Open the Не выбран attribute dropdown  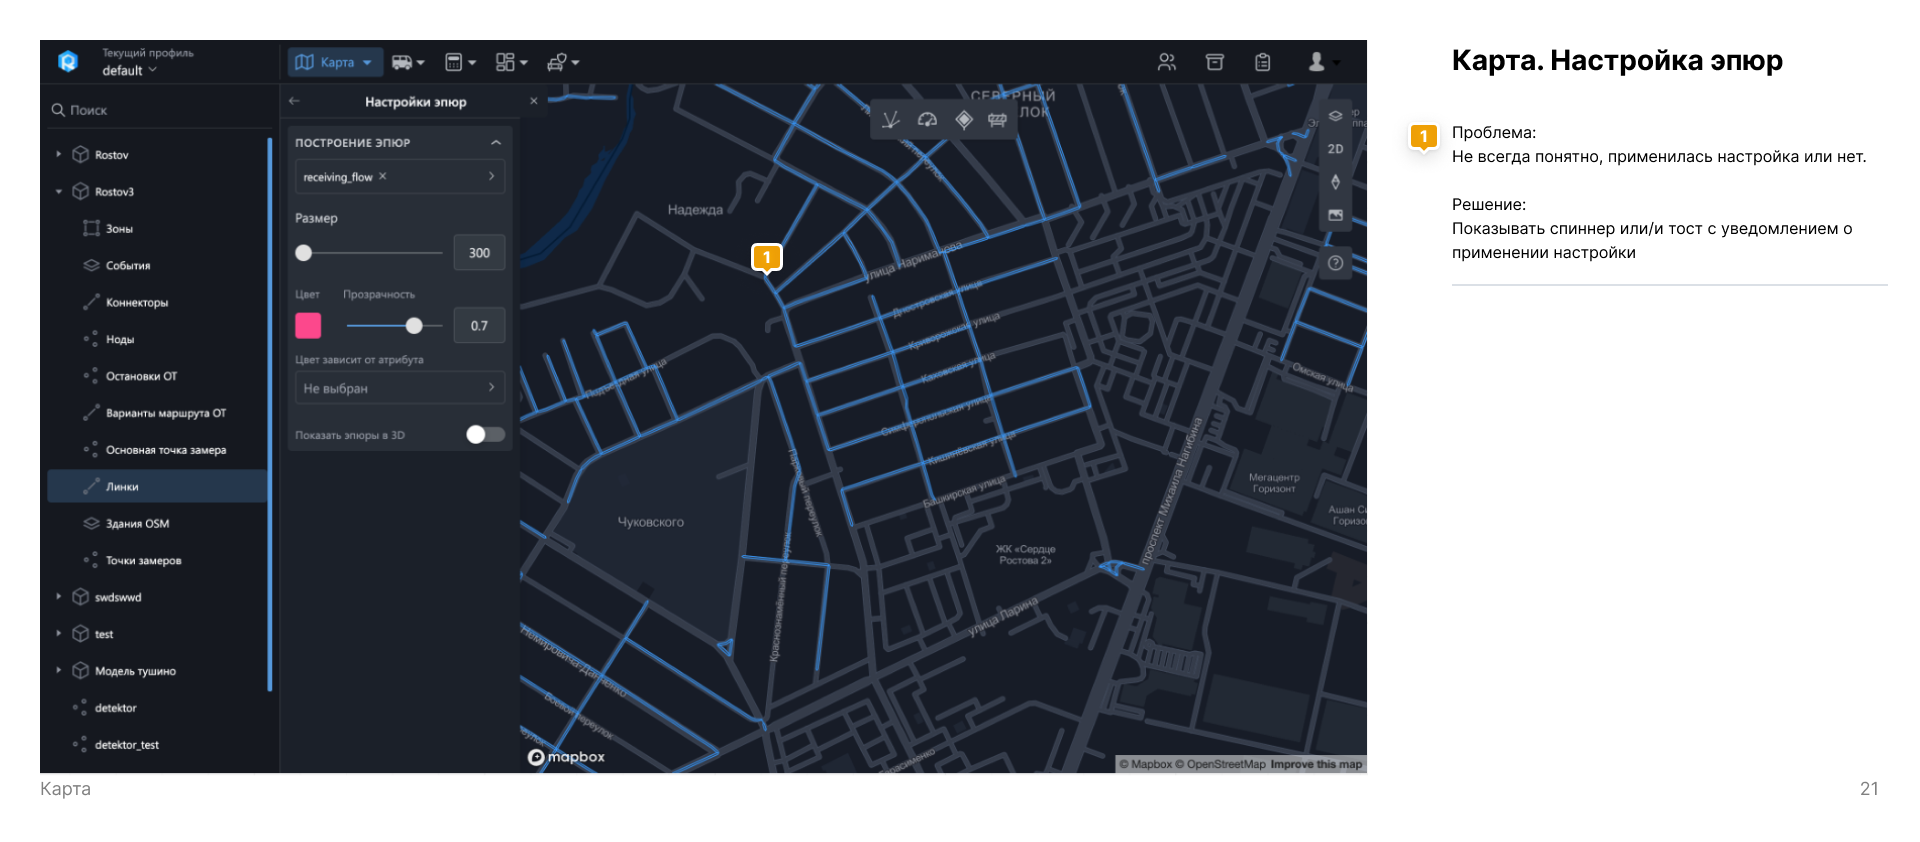tap(400, 388)
